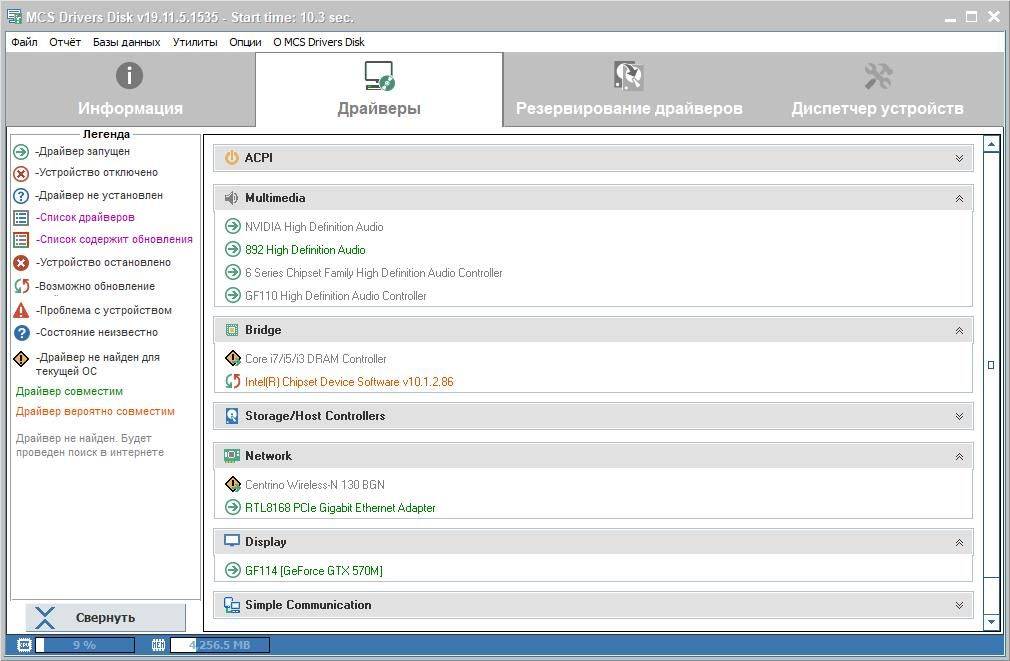
Task: Click the Simple Communication header
Action: (x=593, y=605)
